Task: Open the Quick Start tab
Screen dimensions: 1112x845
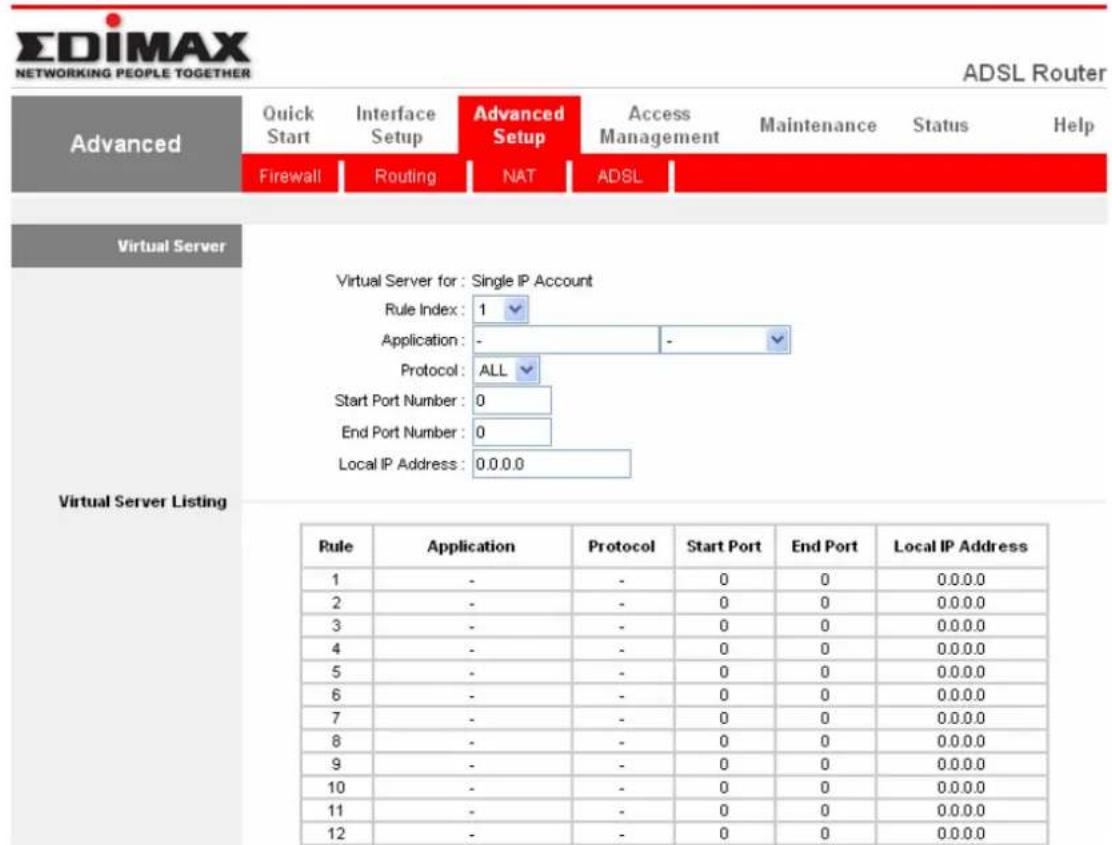Action: pos(289,125)
